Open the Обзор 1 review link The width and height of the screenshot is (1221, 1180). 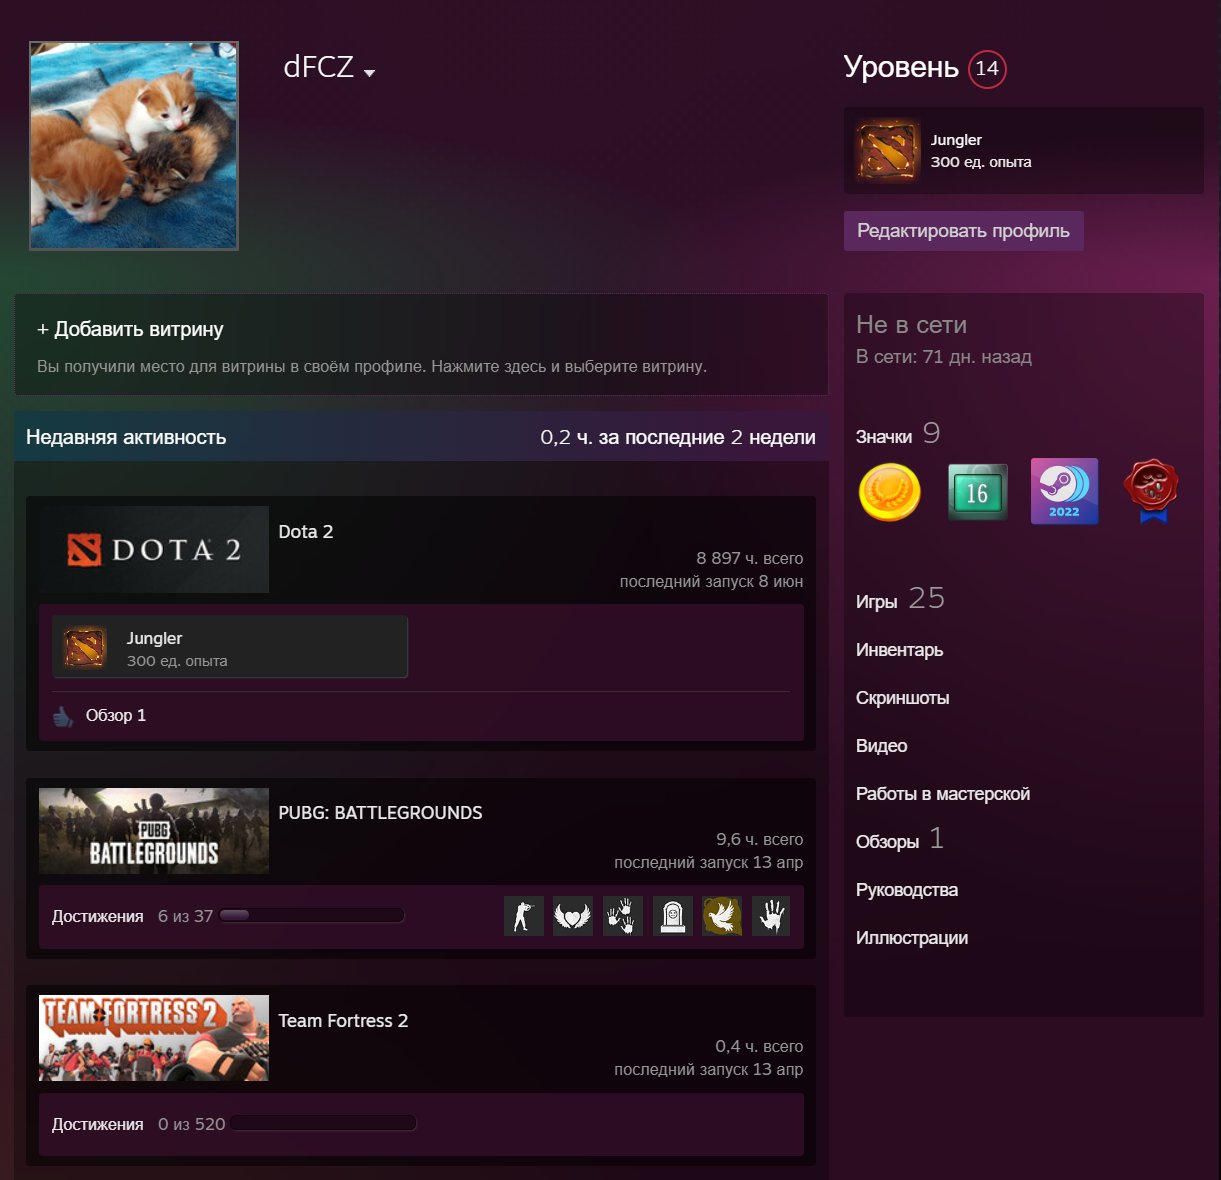coord(116,715)
